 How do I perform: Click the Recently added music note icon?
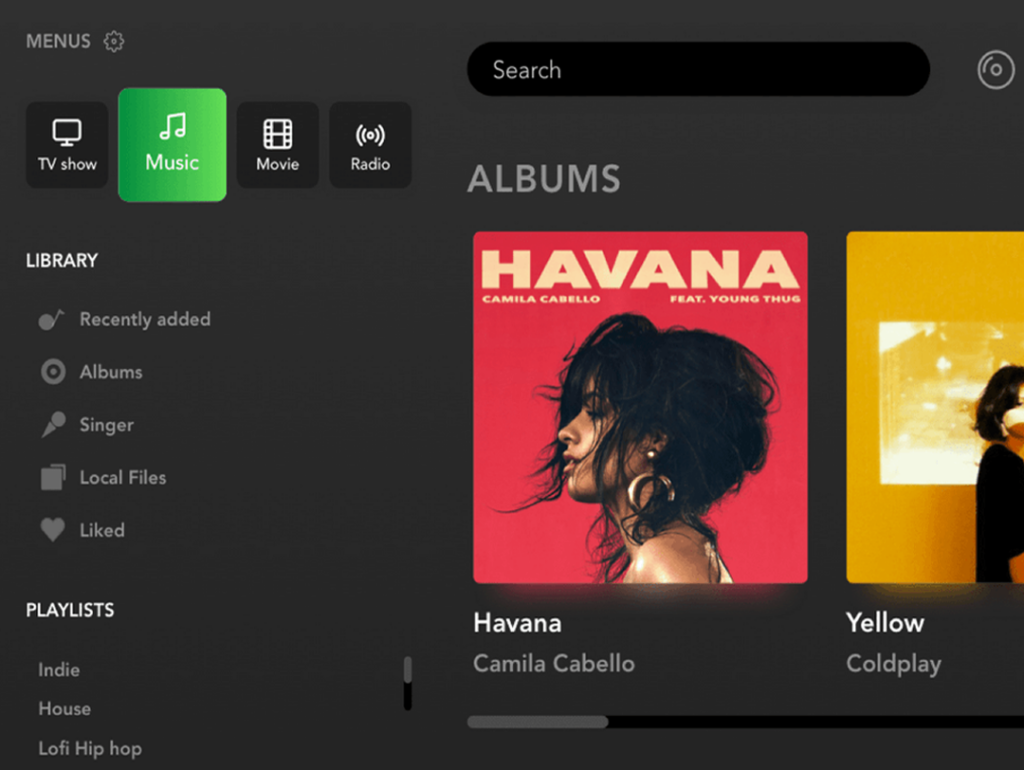52,319
